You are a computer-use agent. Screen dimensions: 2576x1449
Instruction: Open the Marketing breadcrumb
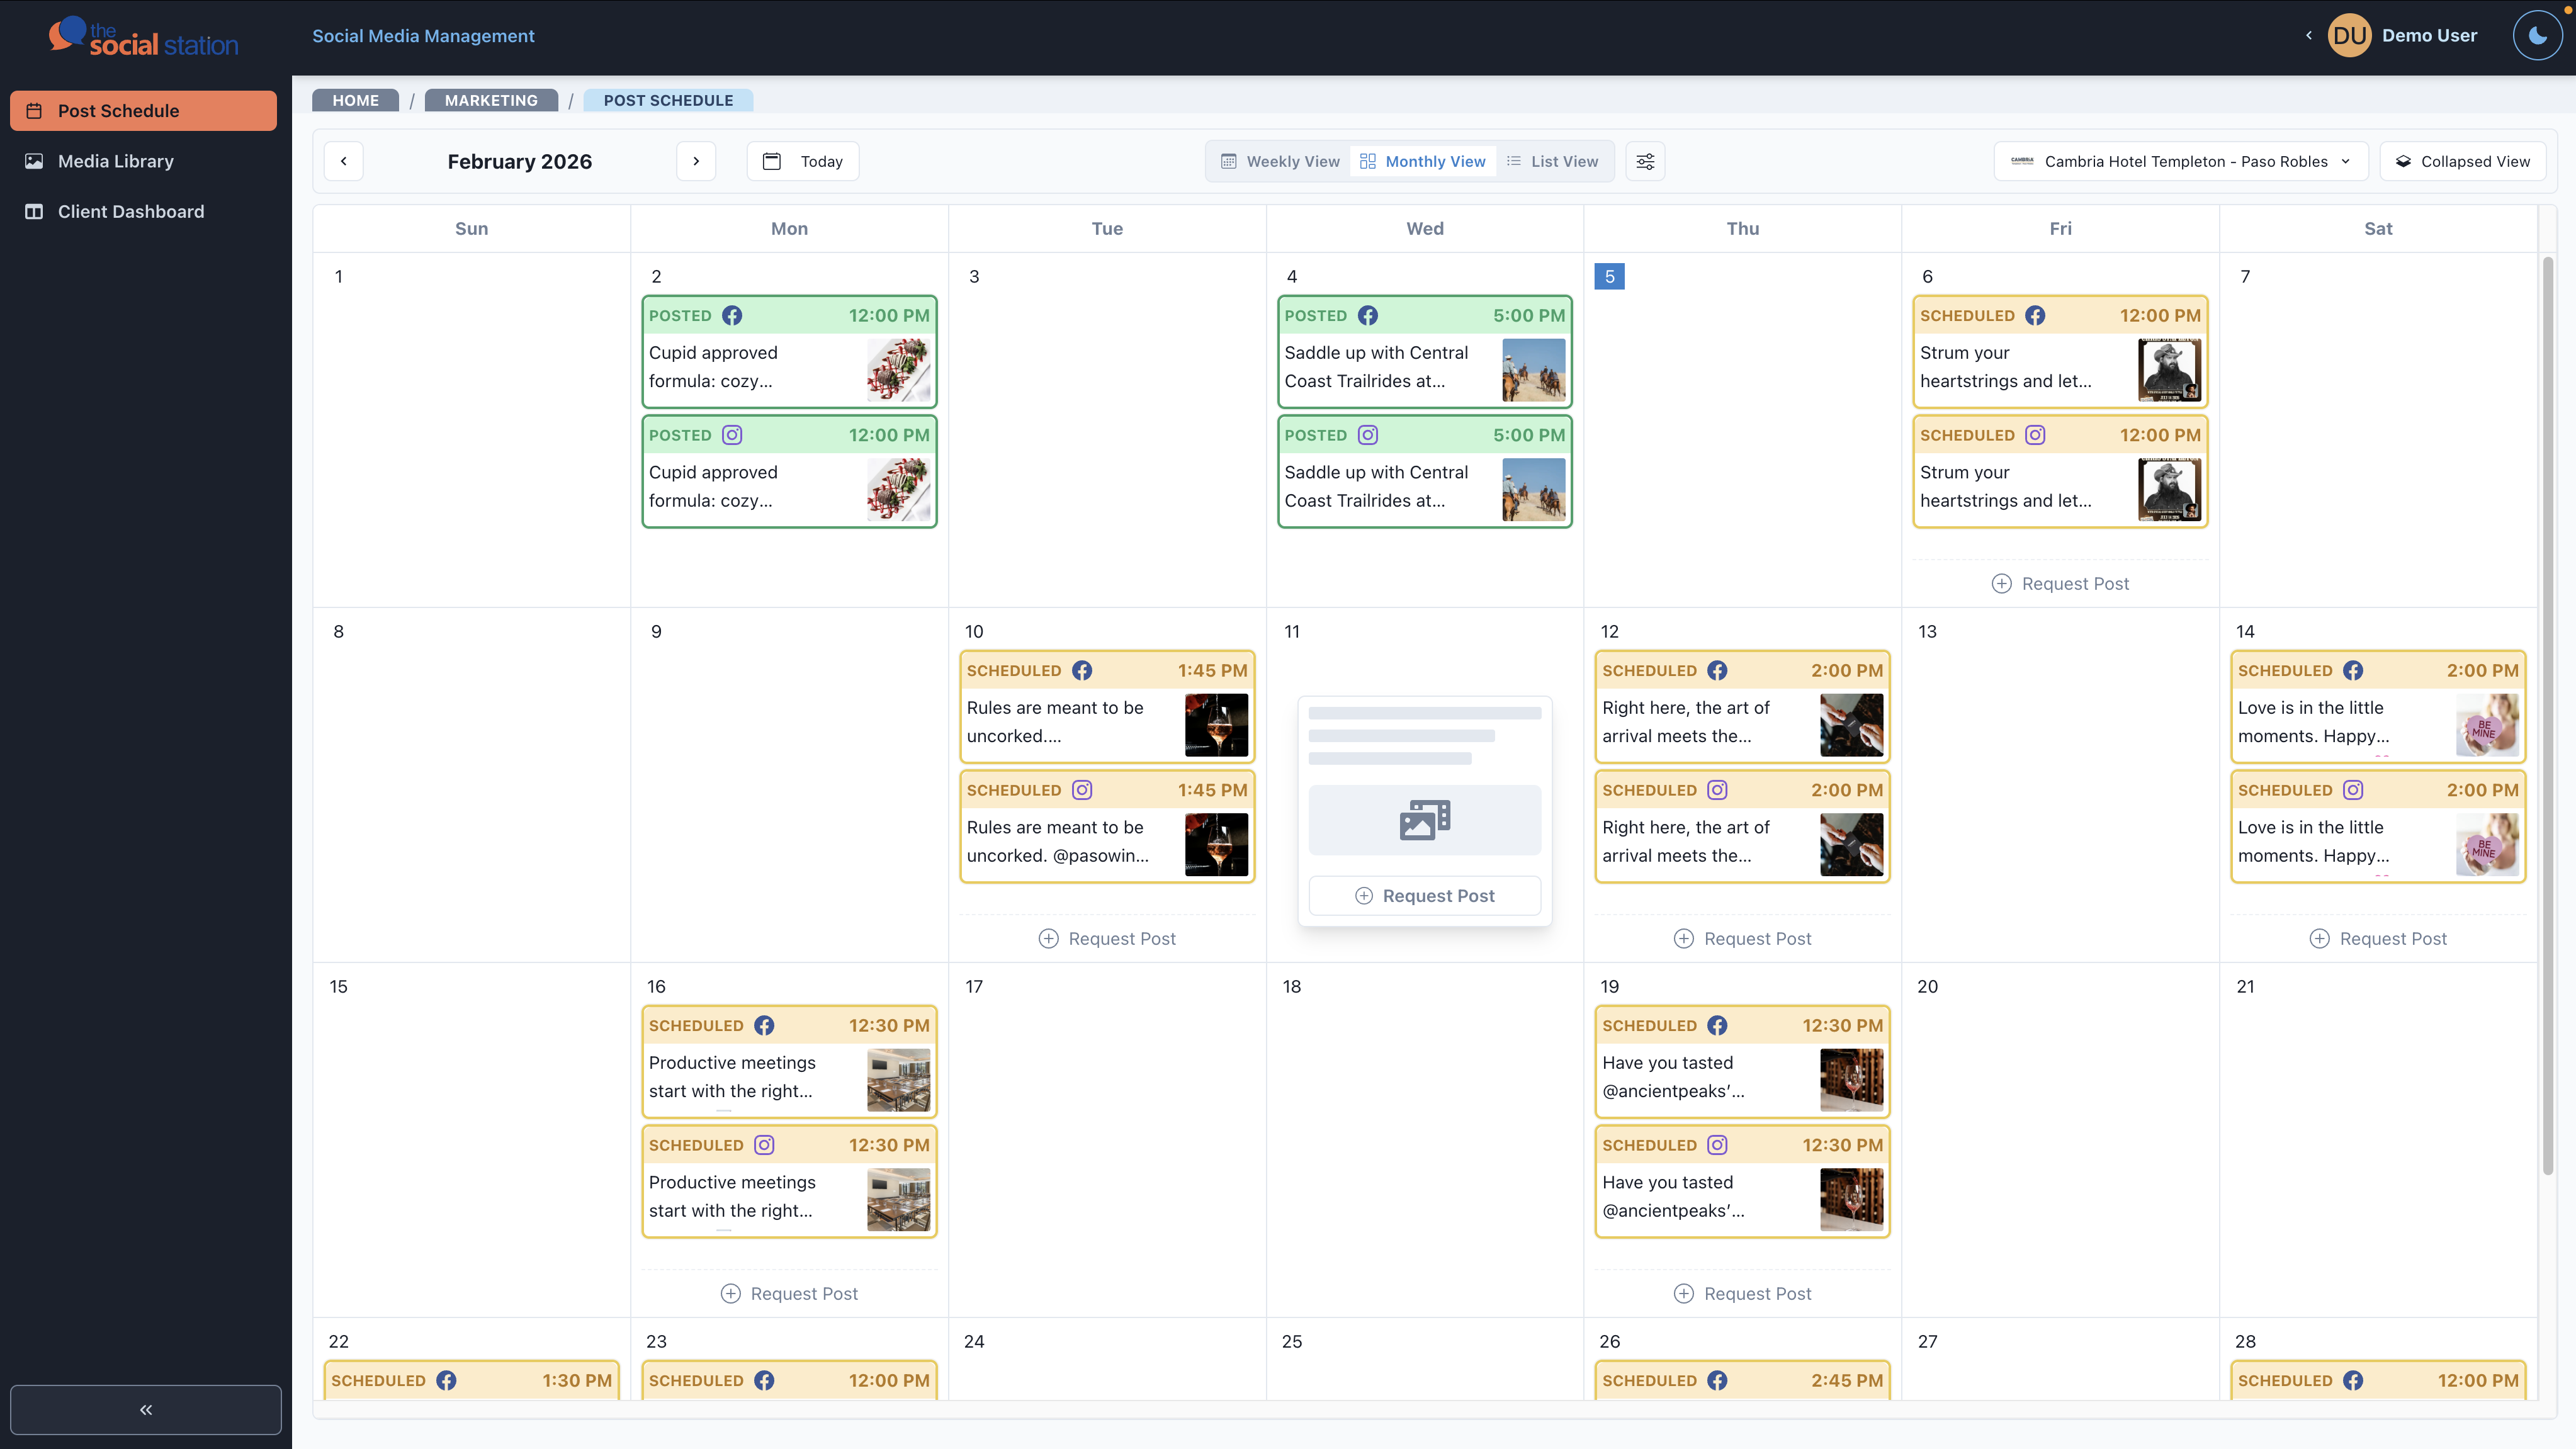pos(490,100)
